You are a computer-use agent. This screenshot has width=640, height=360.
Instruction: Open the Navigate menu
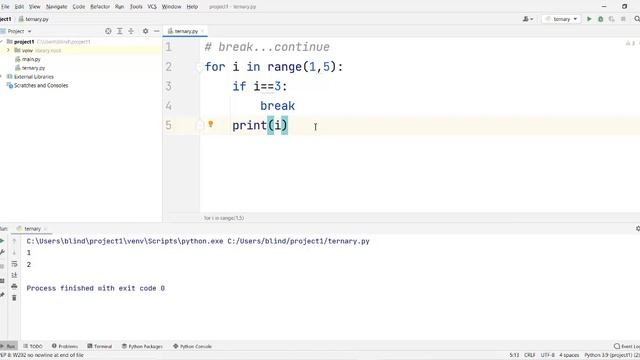56,7
